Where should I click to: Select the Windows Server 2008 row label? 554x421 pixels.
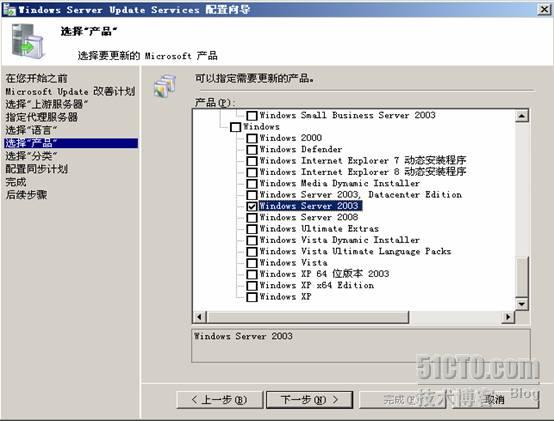[309, 217]
